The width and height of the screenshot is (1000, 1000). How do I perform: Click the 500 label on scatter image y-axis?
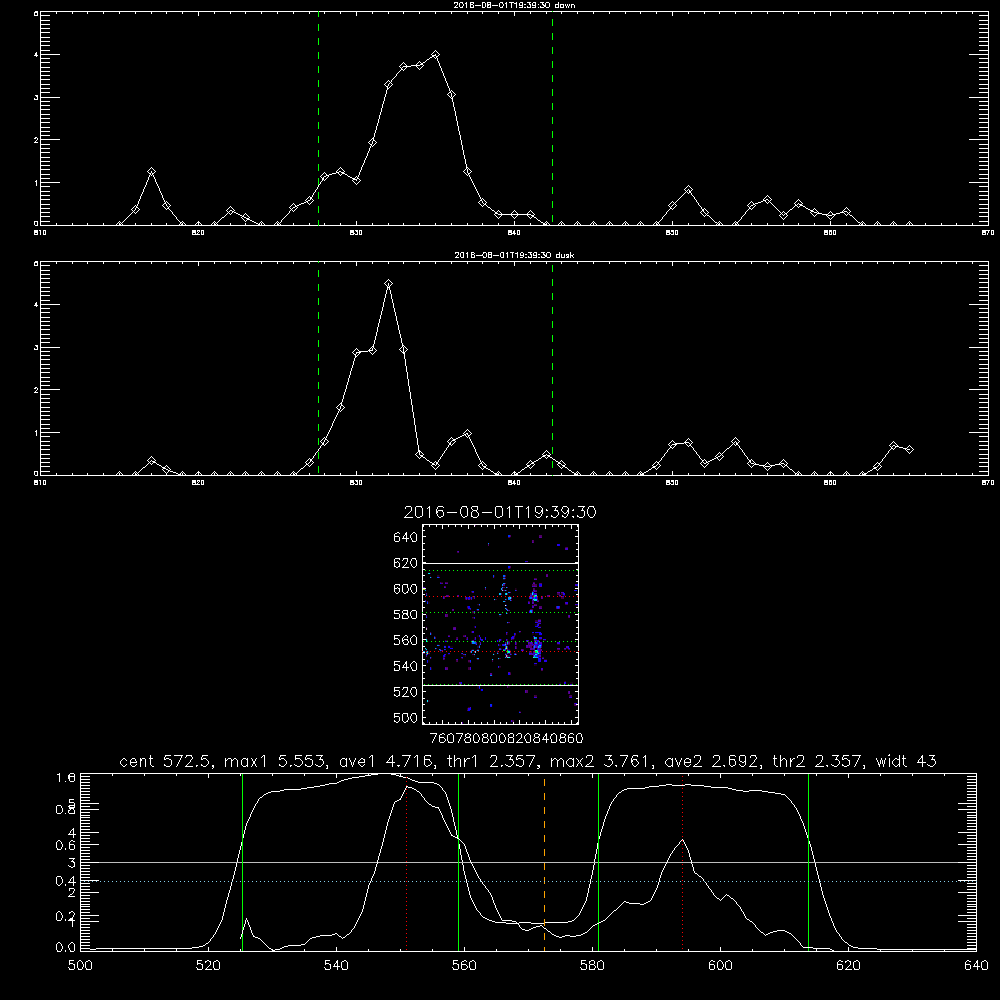(x=406, y=717)
